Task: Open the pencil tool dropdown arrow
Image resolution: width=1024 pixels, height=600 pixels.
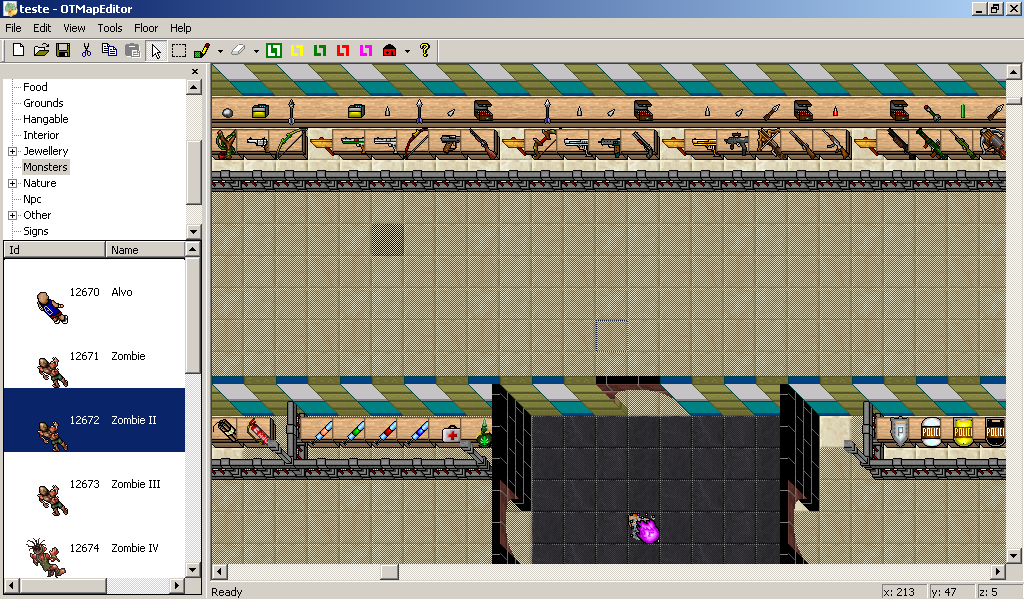Action: [220, 51]
